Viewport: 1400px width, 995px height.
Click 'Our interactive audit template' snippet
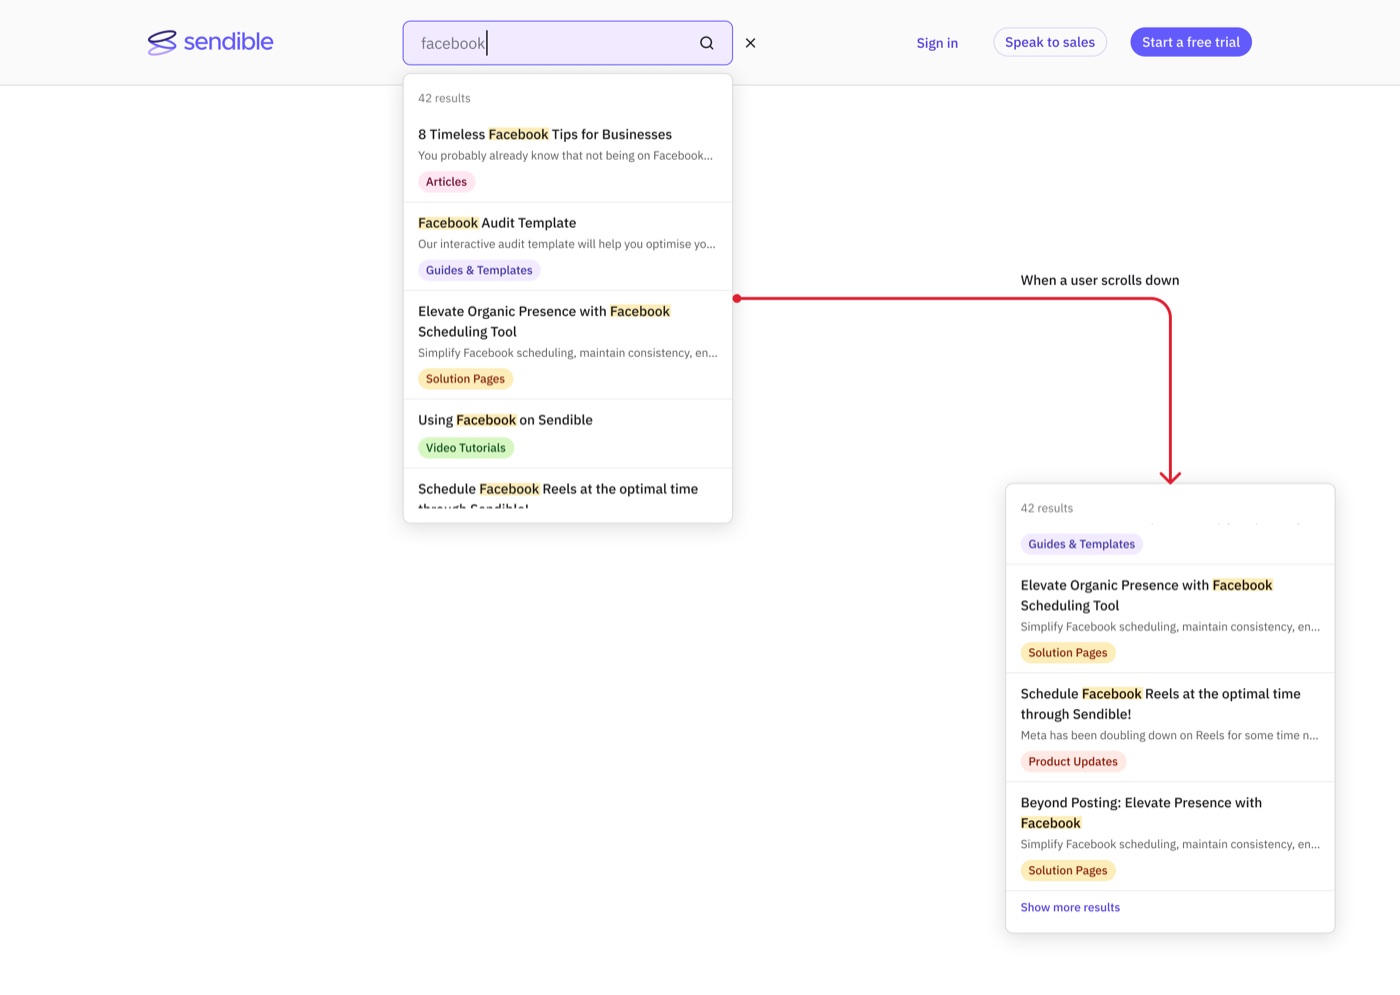(567, 244)
